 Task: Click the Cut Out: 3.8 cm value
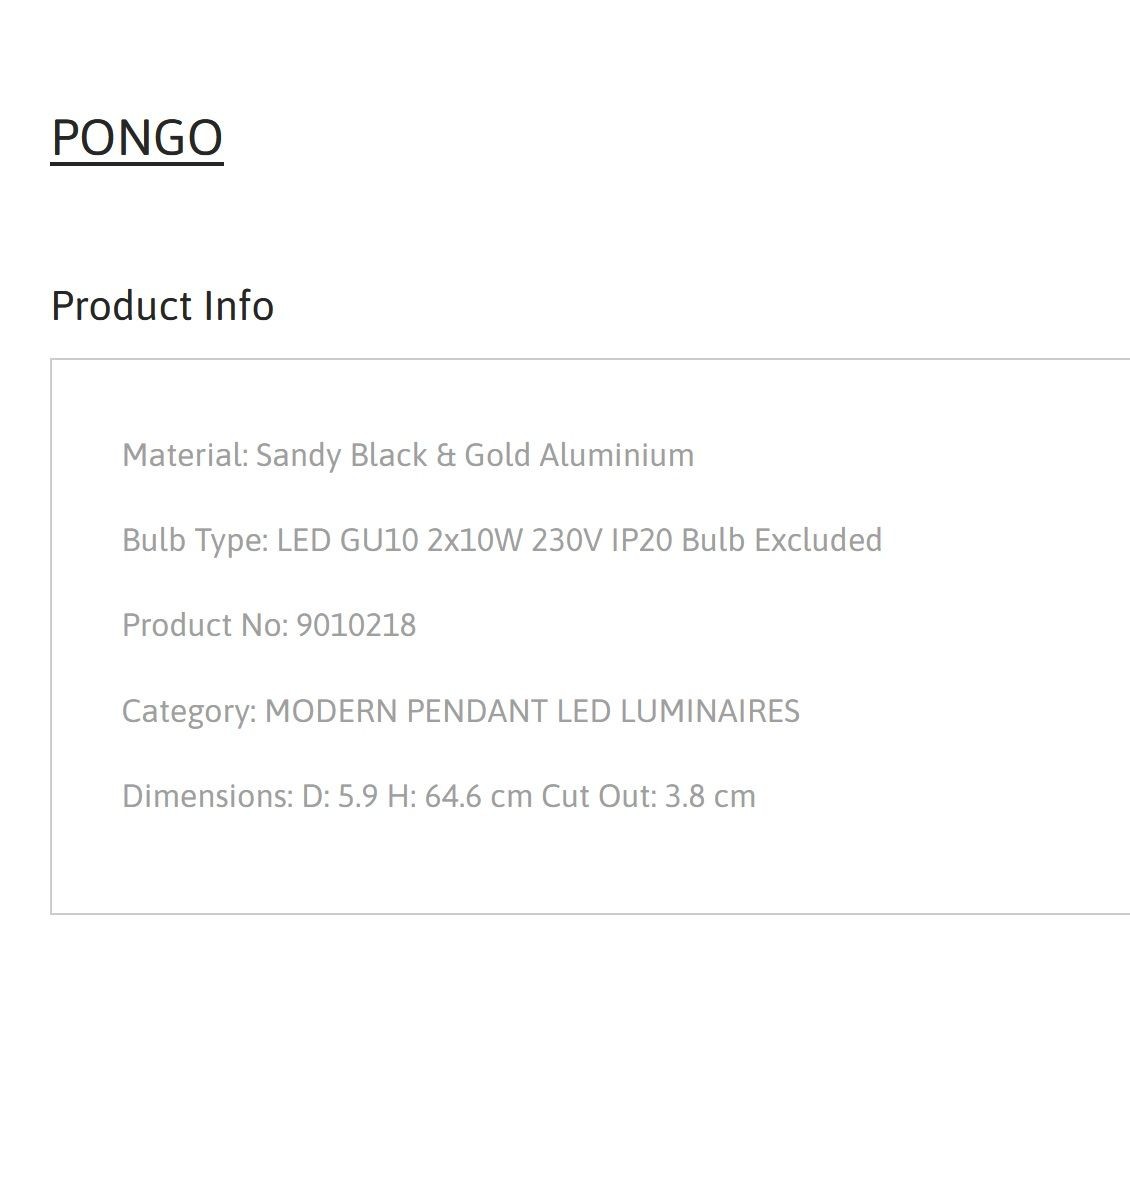(x=648, y=796)
